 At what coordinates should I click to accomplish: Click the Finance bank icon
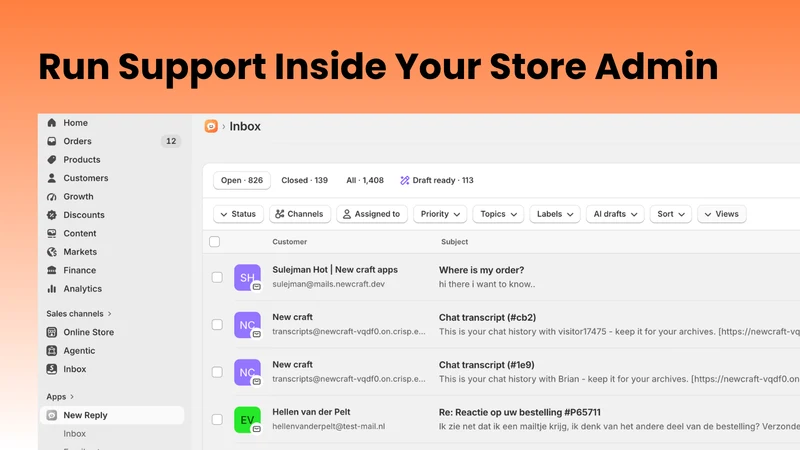[x=52, y=270]
